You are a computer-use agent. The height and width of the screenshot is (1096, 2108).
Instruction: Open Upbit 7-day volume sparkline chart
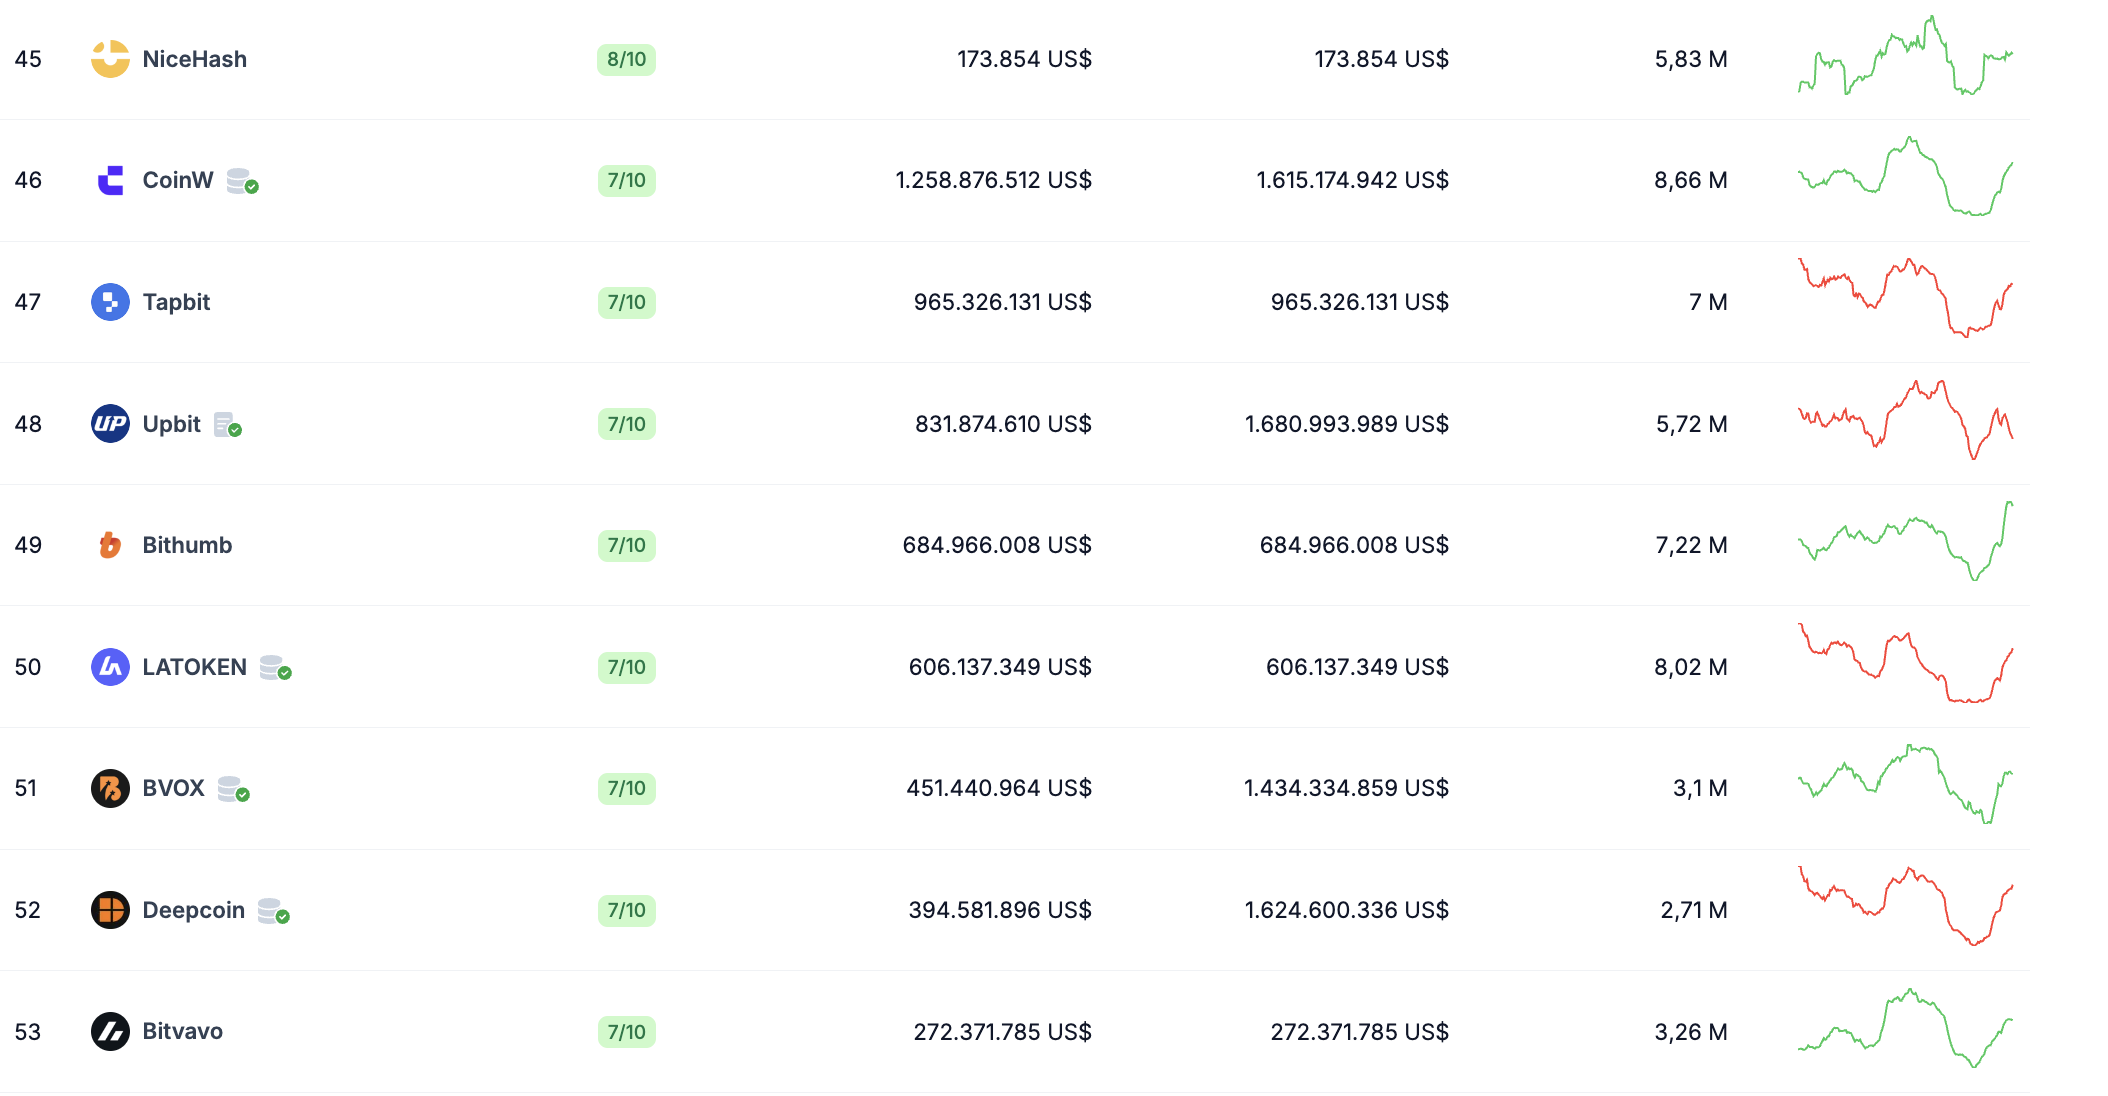(1905, 421)
